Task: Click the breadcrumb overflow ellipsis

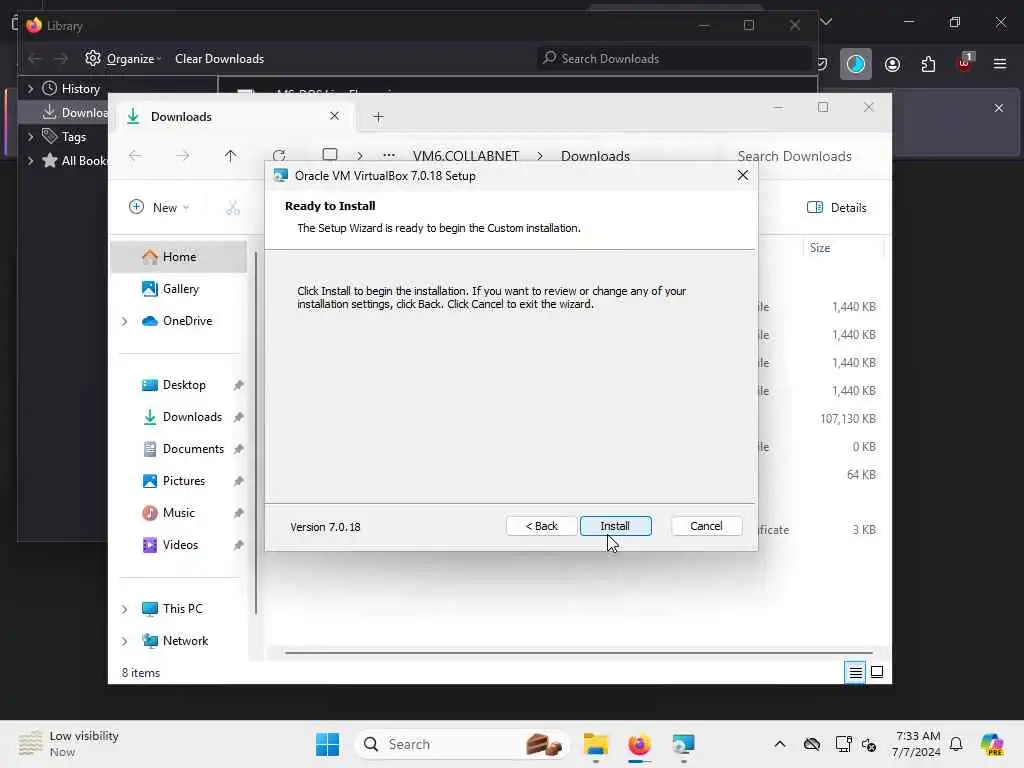Action: (389, 155)
